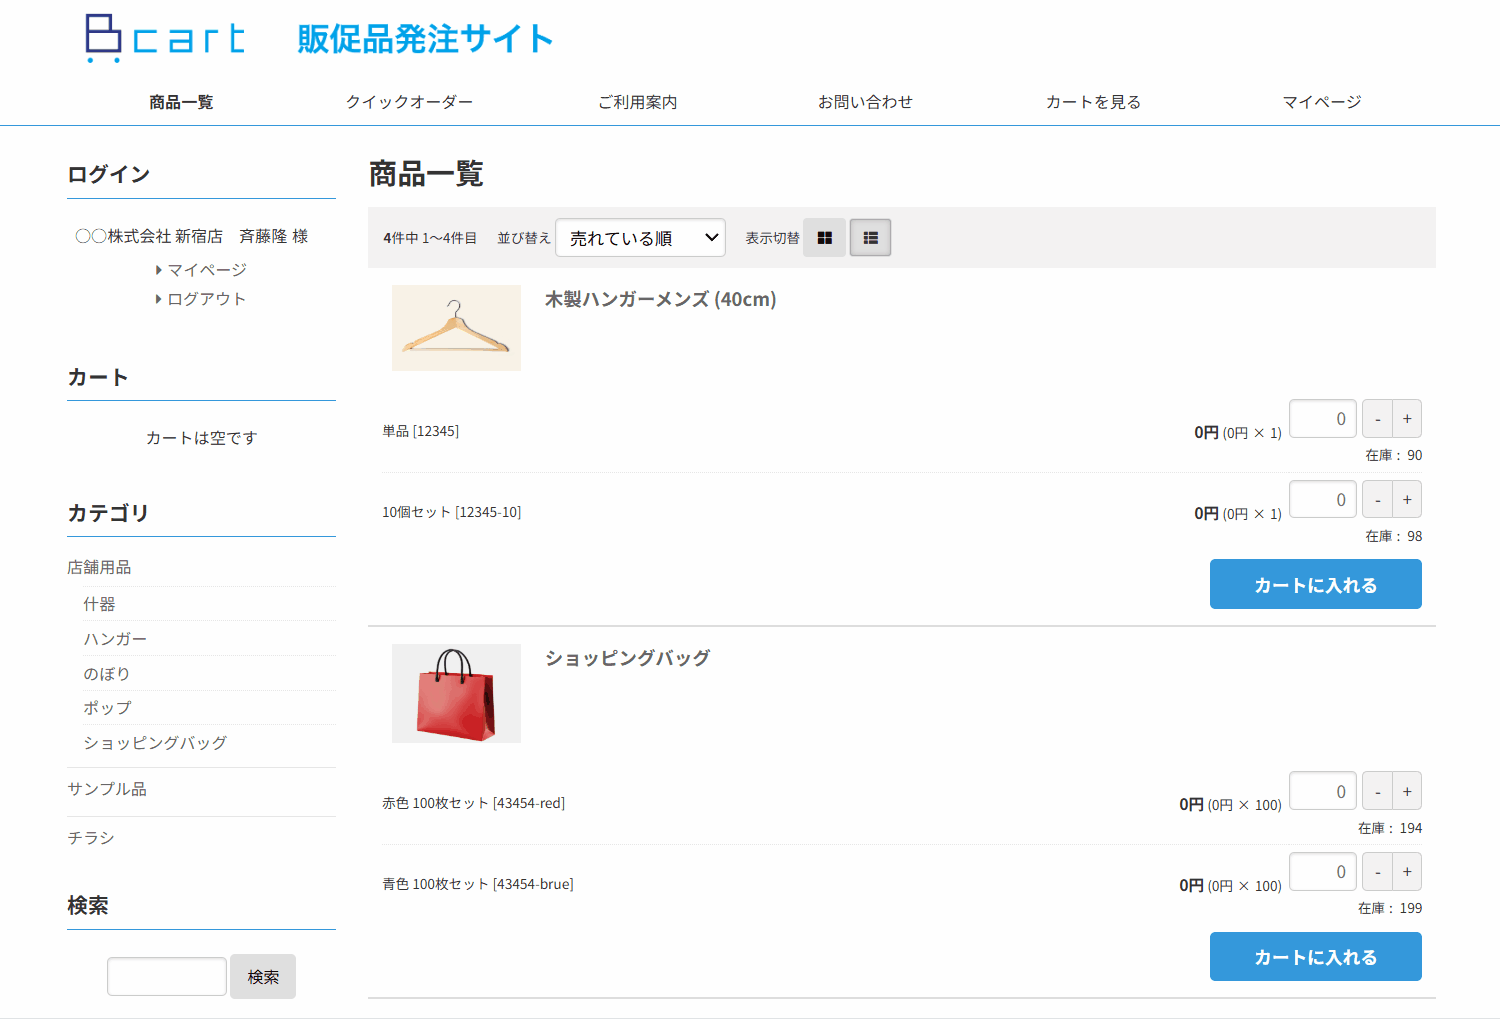The height and width of the screenshot is (1019, 1500).
Task: Open the 木製ハンガーメンズ (40cm) product title
Action: click(x=660, y=299)
